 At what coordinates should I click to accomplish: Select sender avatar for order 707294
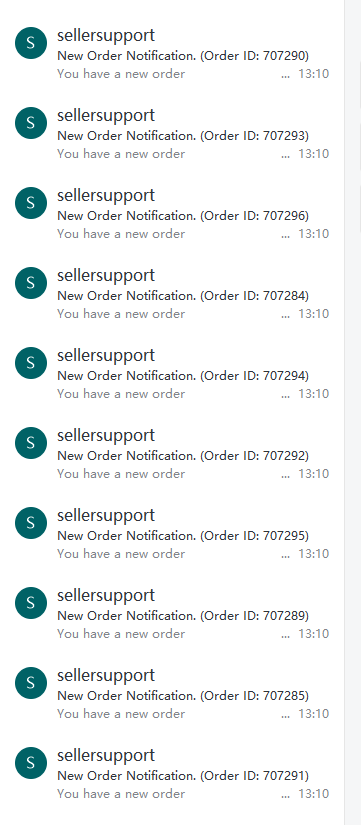(x=31, y=363)
